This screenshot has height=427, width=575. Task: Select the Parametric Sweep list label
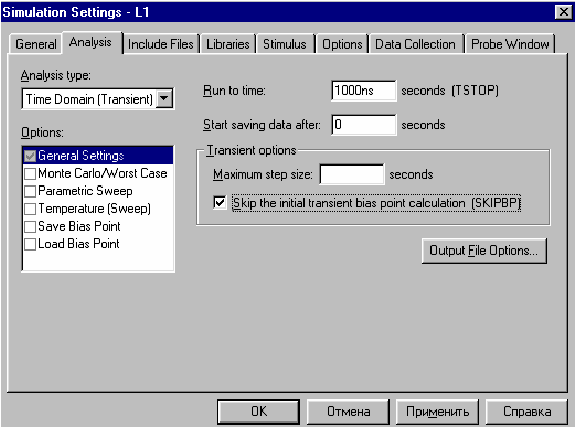click(x=85, y=191)
